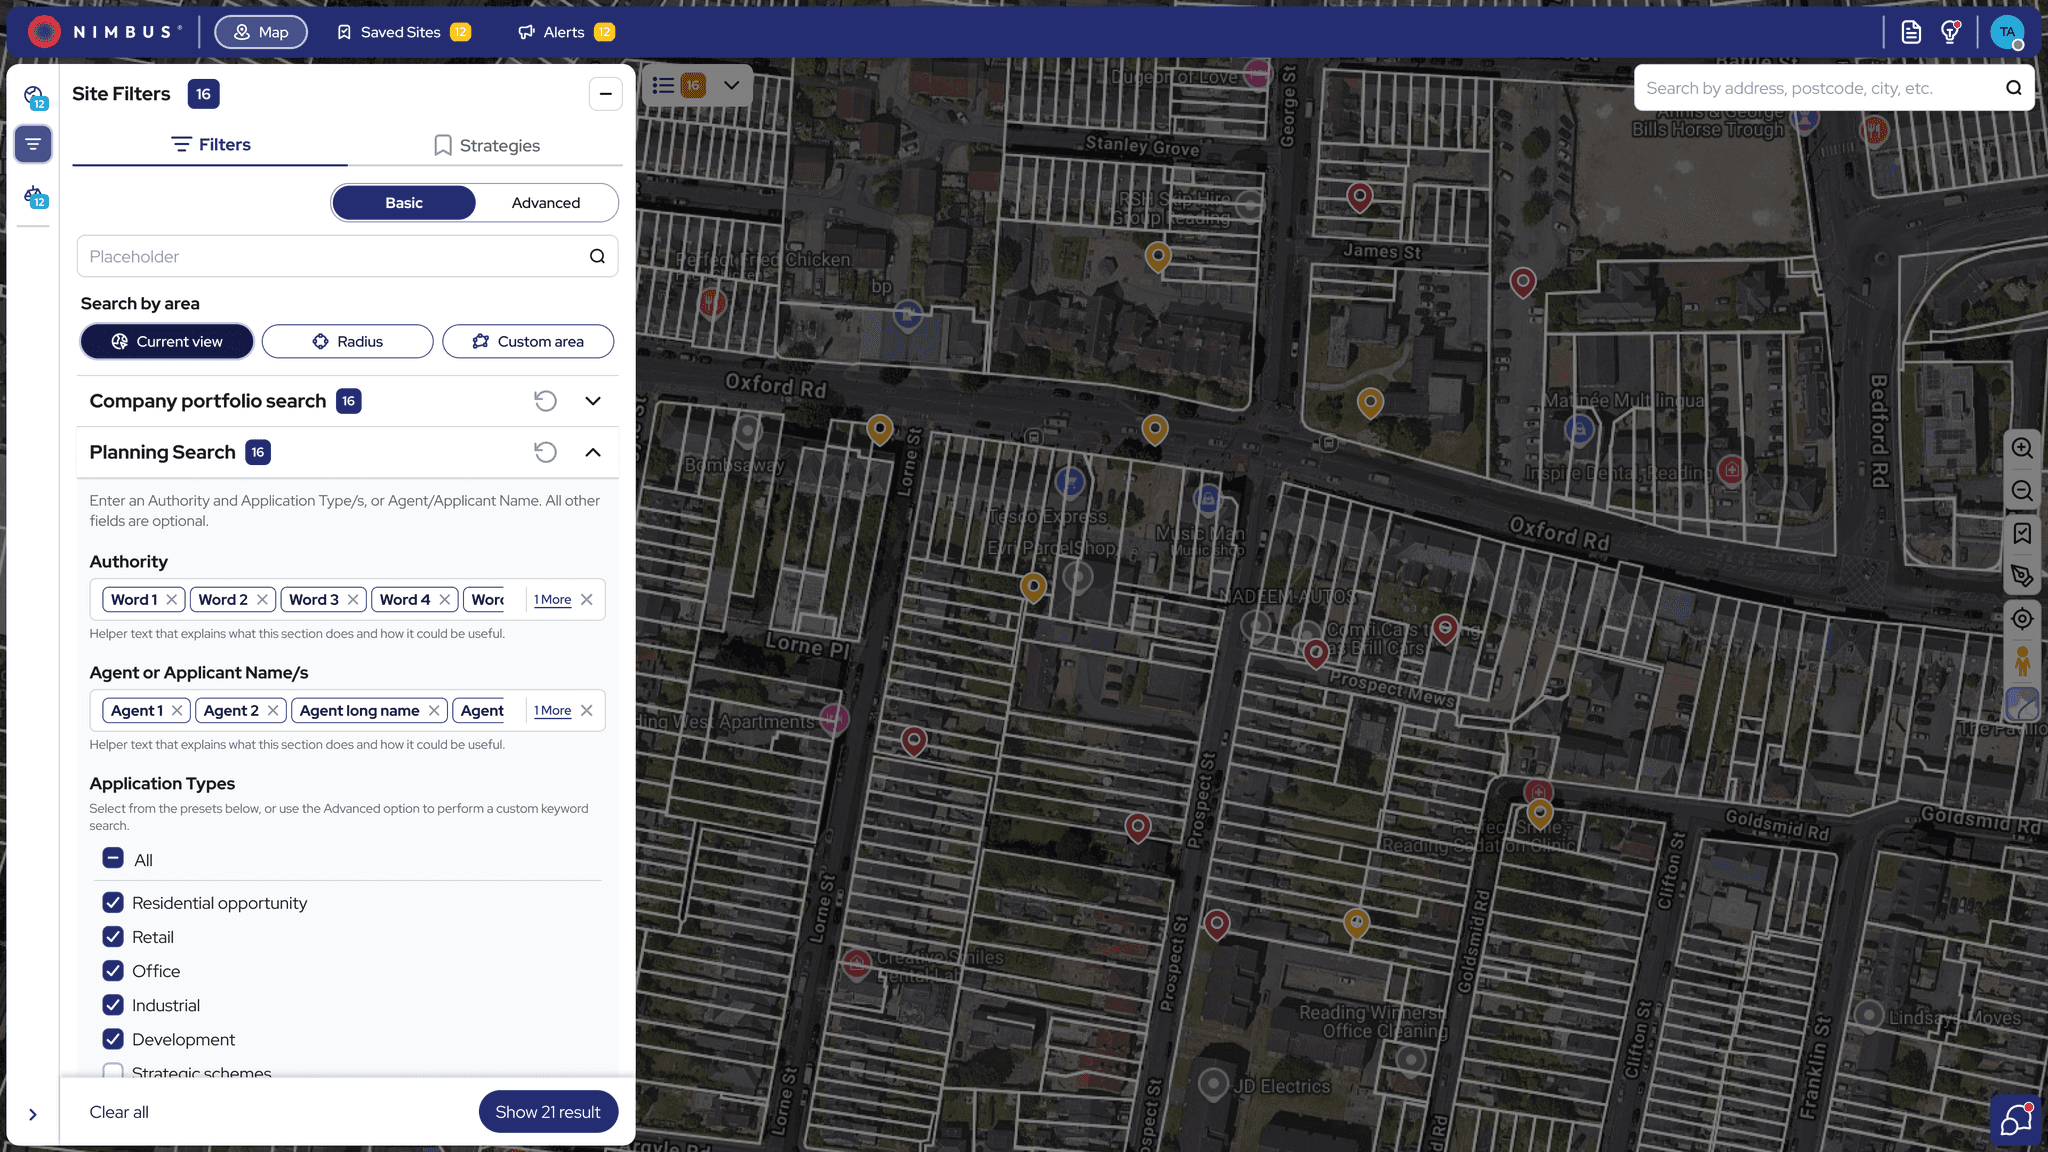Reset Planning Search filters icon
Image resolution: width=2048 pixels, height=1152 pixels.
[x=545, y=452]
